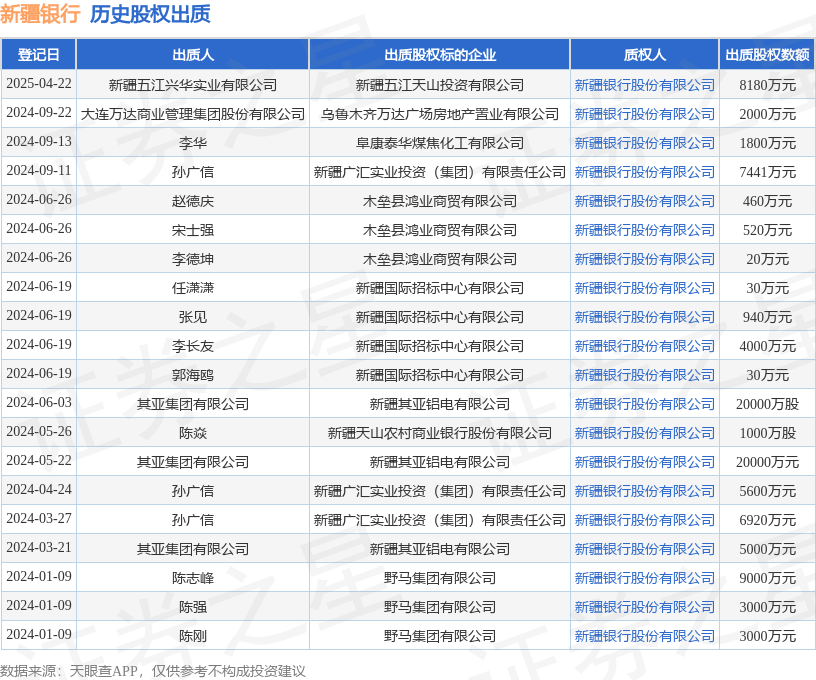
Task: Select the amount 5600万元
Action: pyautogui.click(x=768, y=491)
